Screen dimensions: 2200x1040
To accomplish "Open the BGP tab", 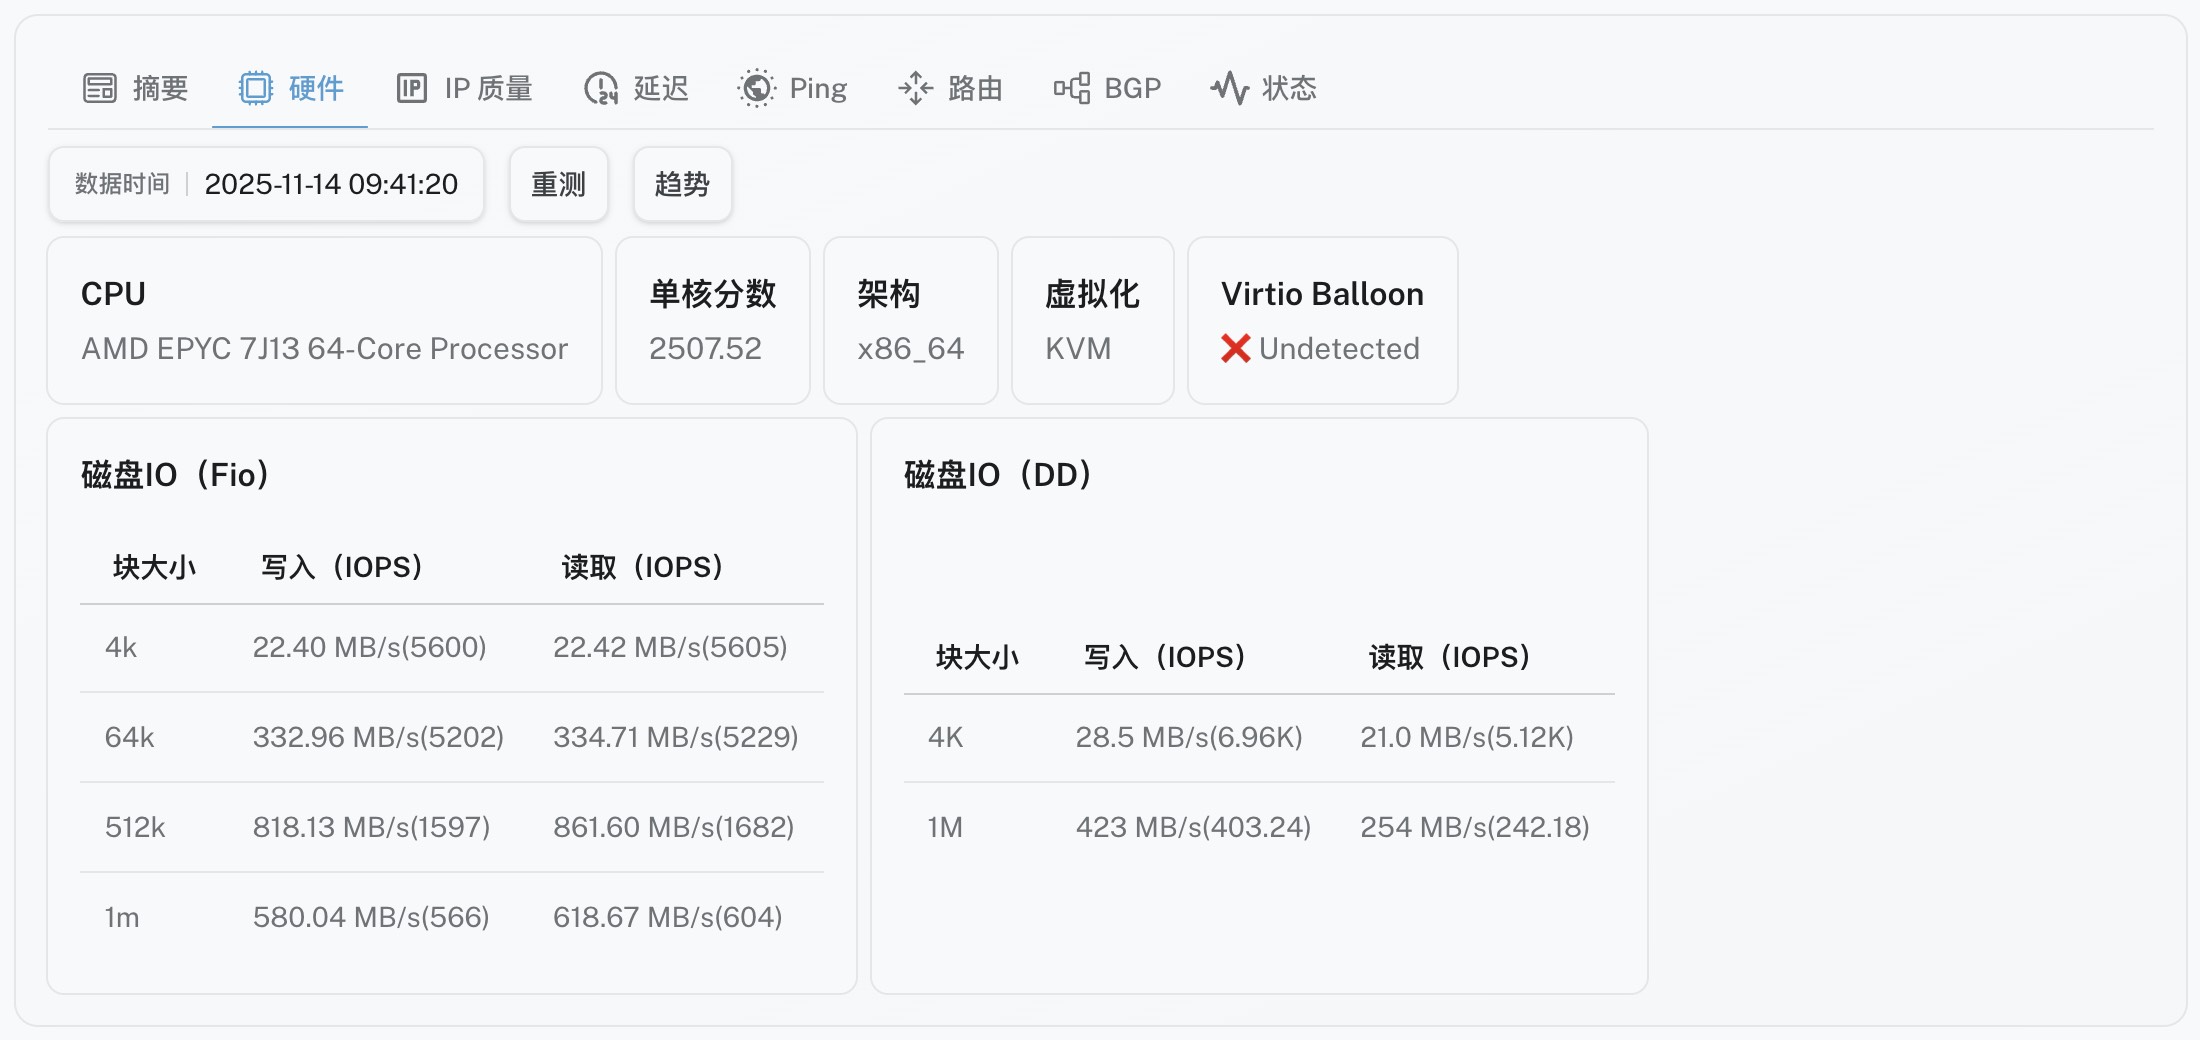I will click(x=1132, y=88).
